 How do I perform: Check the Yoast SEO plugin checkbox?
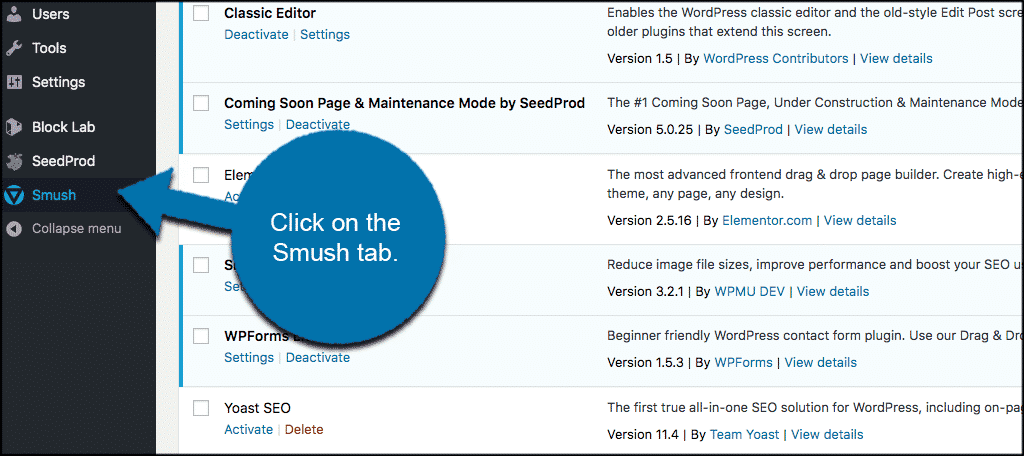[201, 407]
